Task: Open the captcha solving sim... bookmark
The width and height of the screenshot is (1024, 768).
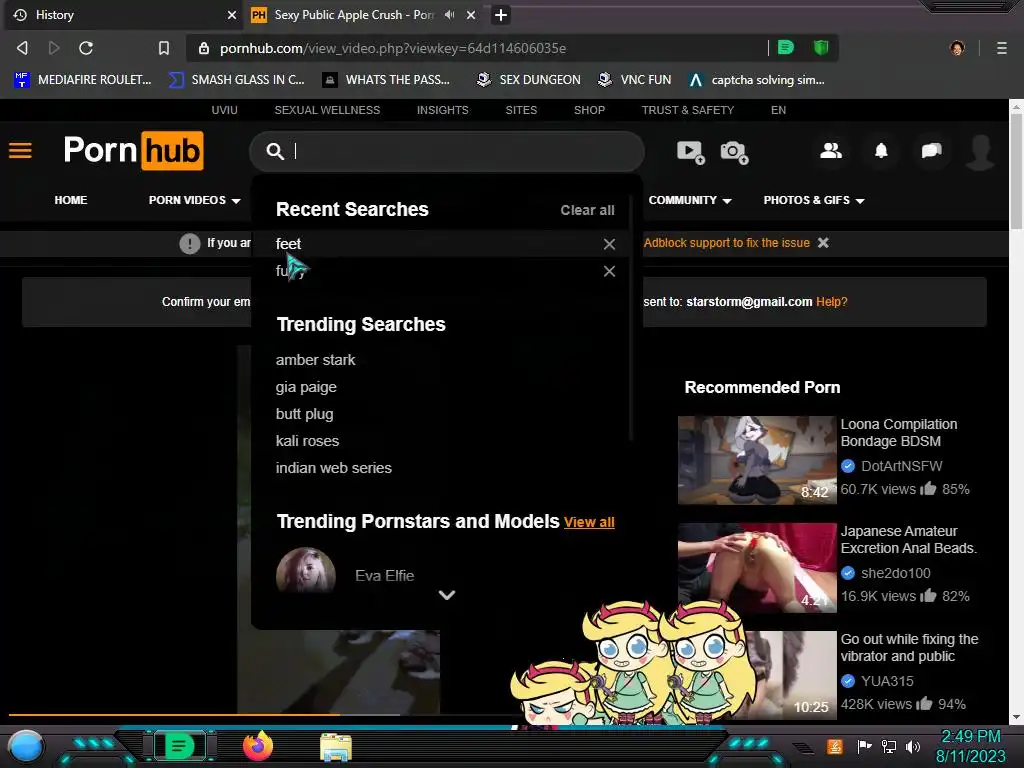Action: [x=757, y=80]
